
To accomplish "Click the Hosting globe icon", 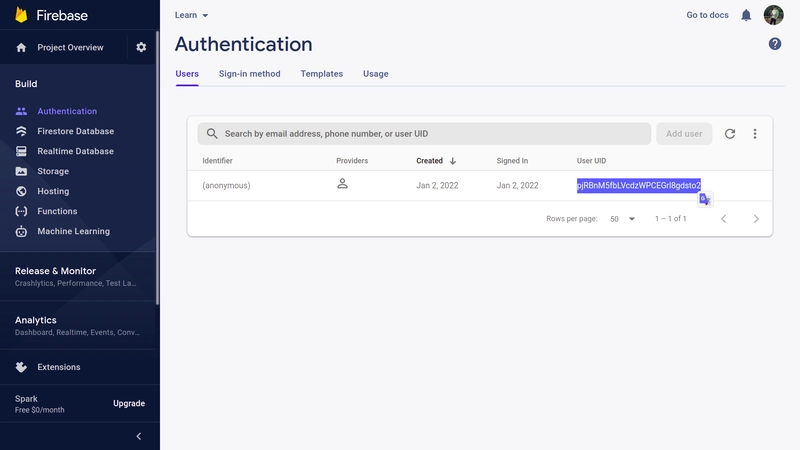I will pos(21,191).
